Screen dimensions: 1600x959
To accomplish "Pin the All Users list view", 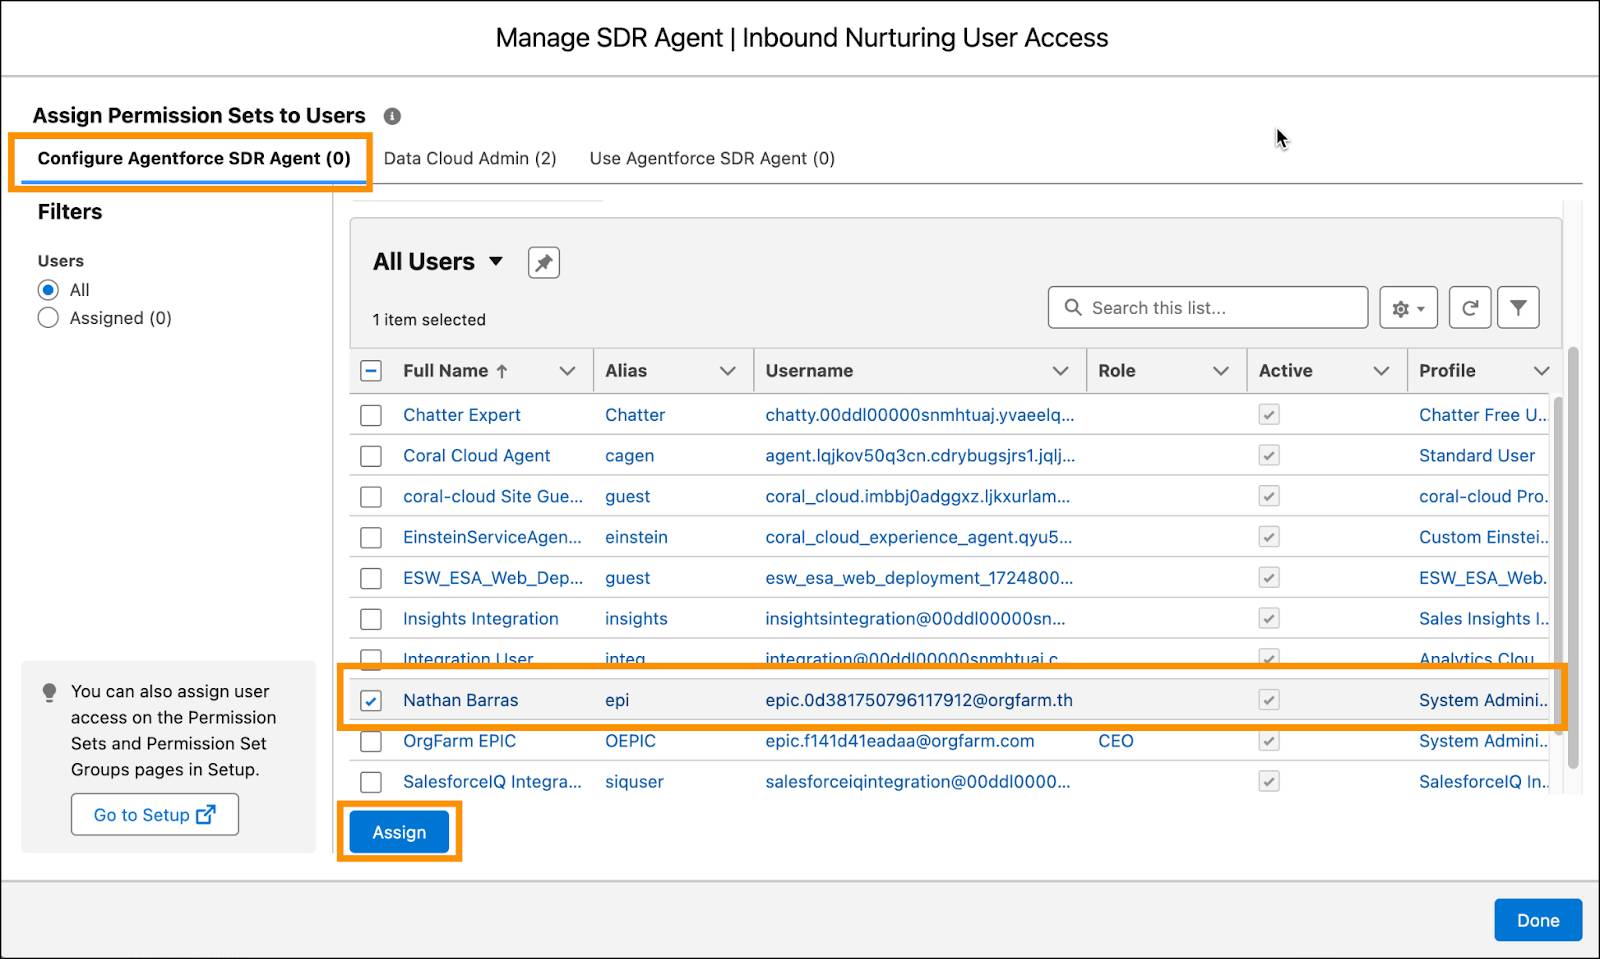I will (x=544, y=263).
